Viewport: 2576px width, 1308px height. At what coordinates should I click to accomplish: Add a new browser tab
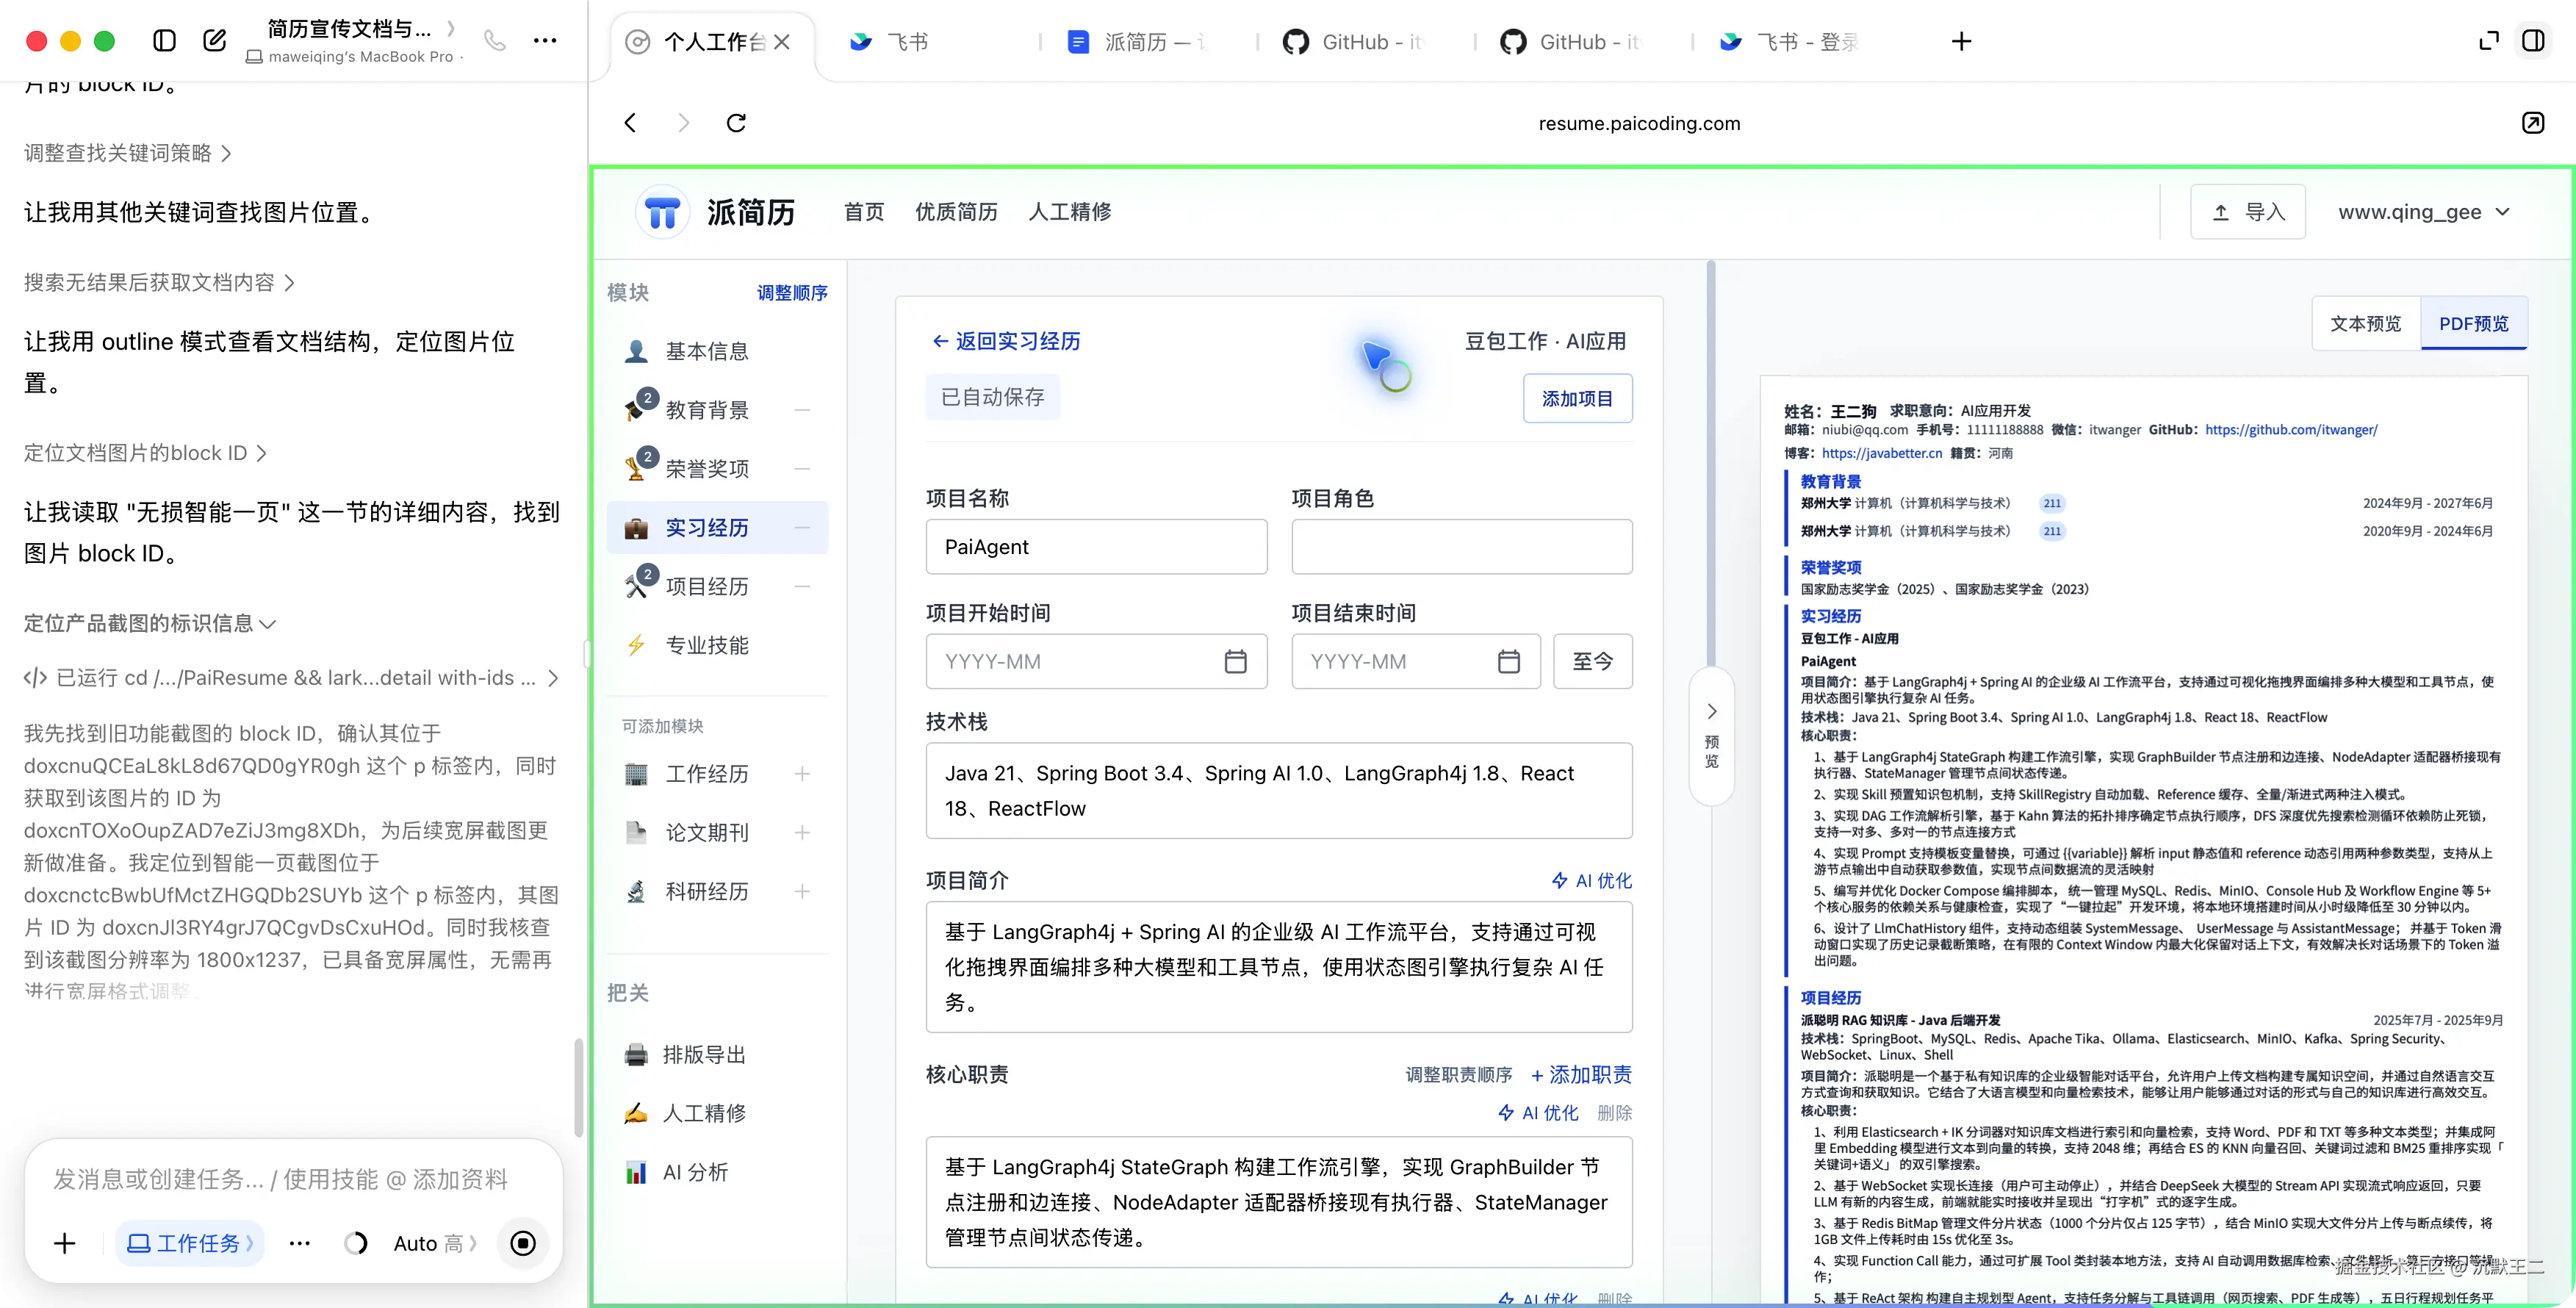[x=1961, y=42]
